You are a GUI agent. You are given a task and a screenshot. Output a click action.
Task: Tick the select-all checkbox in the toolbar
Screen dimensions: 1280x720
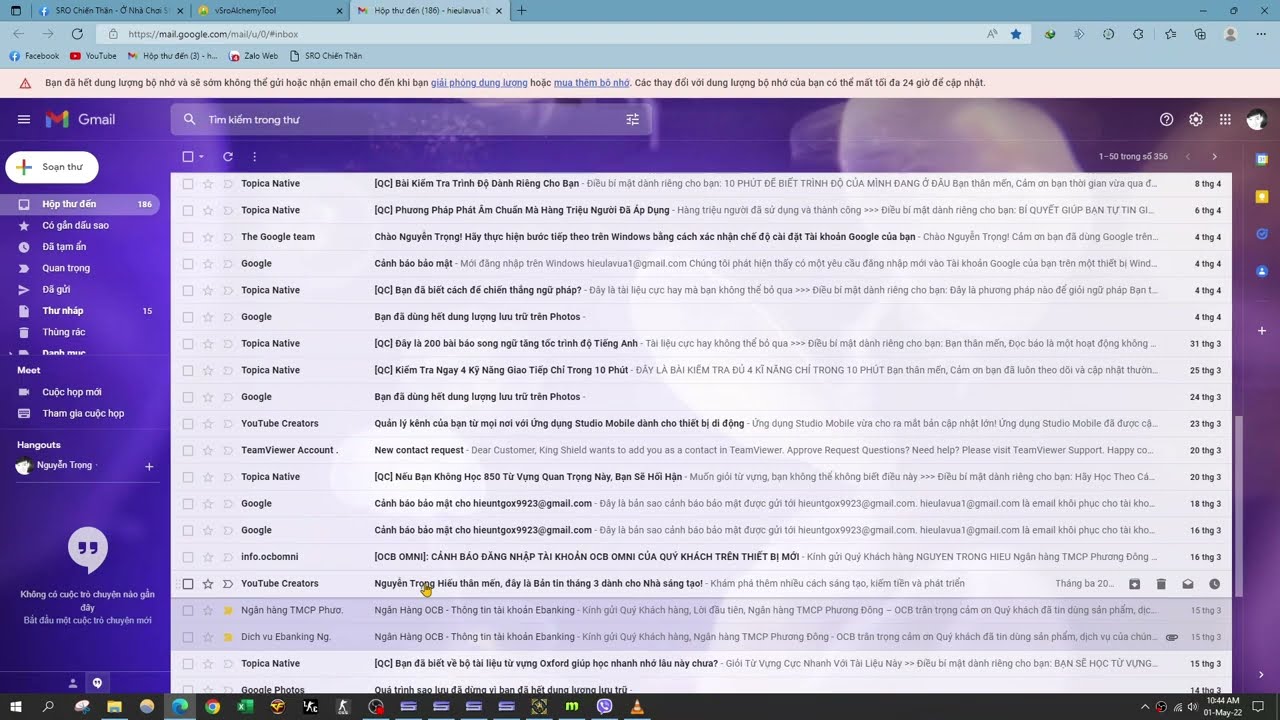188,157
